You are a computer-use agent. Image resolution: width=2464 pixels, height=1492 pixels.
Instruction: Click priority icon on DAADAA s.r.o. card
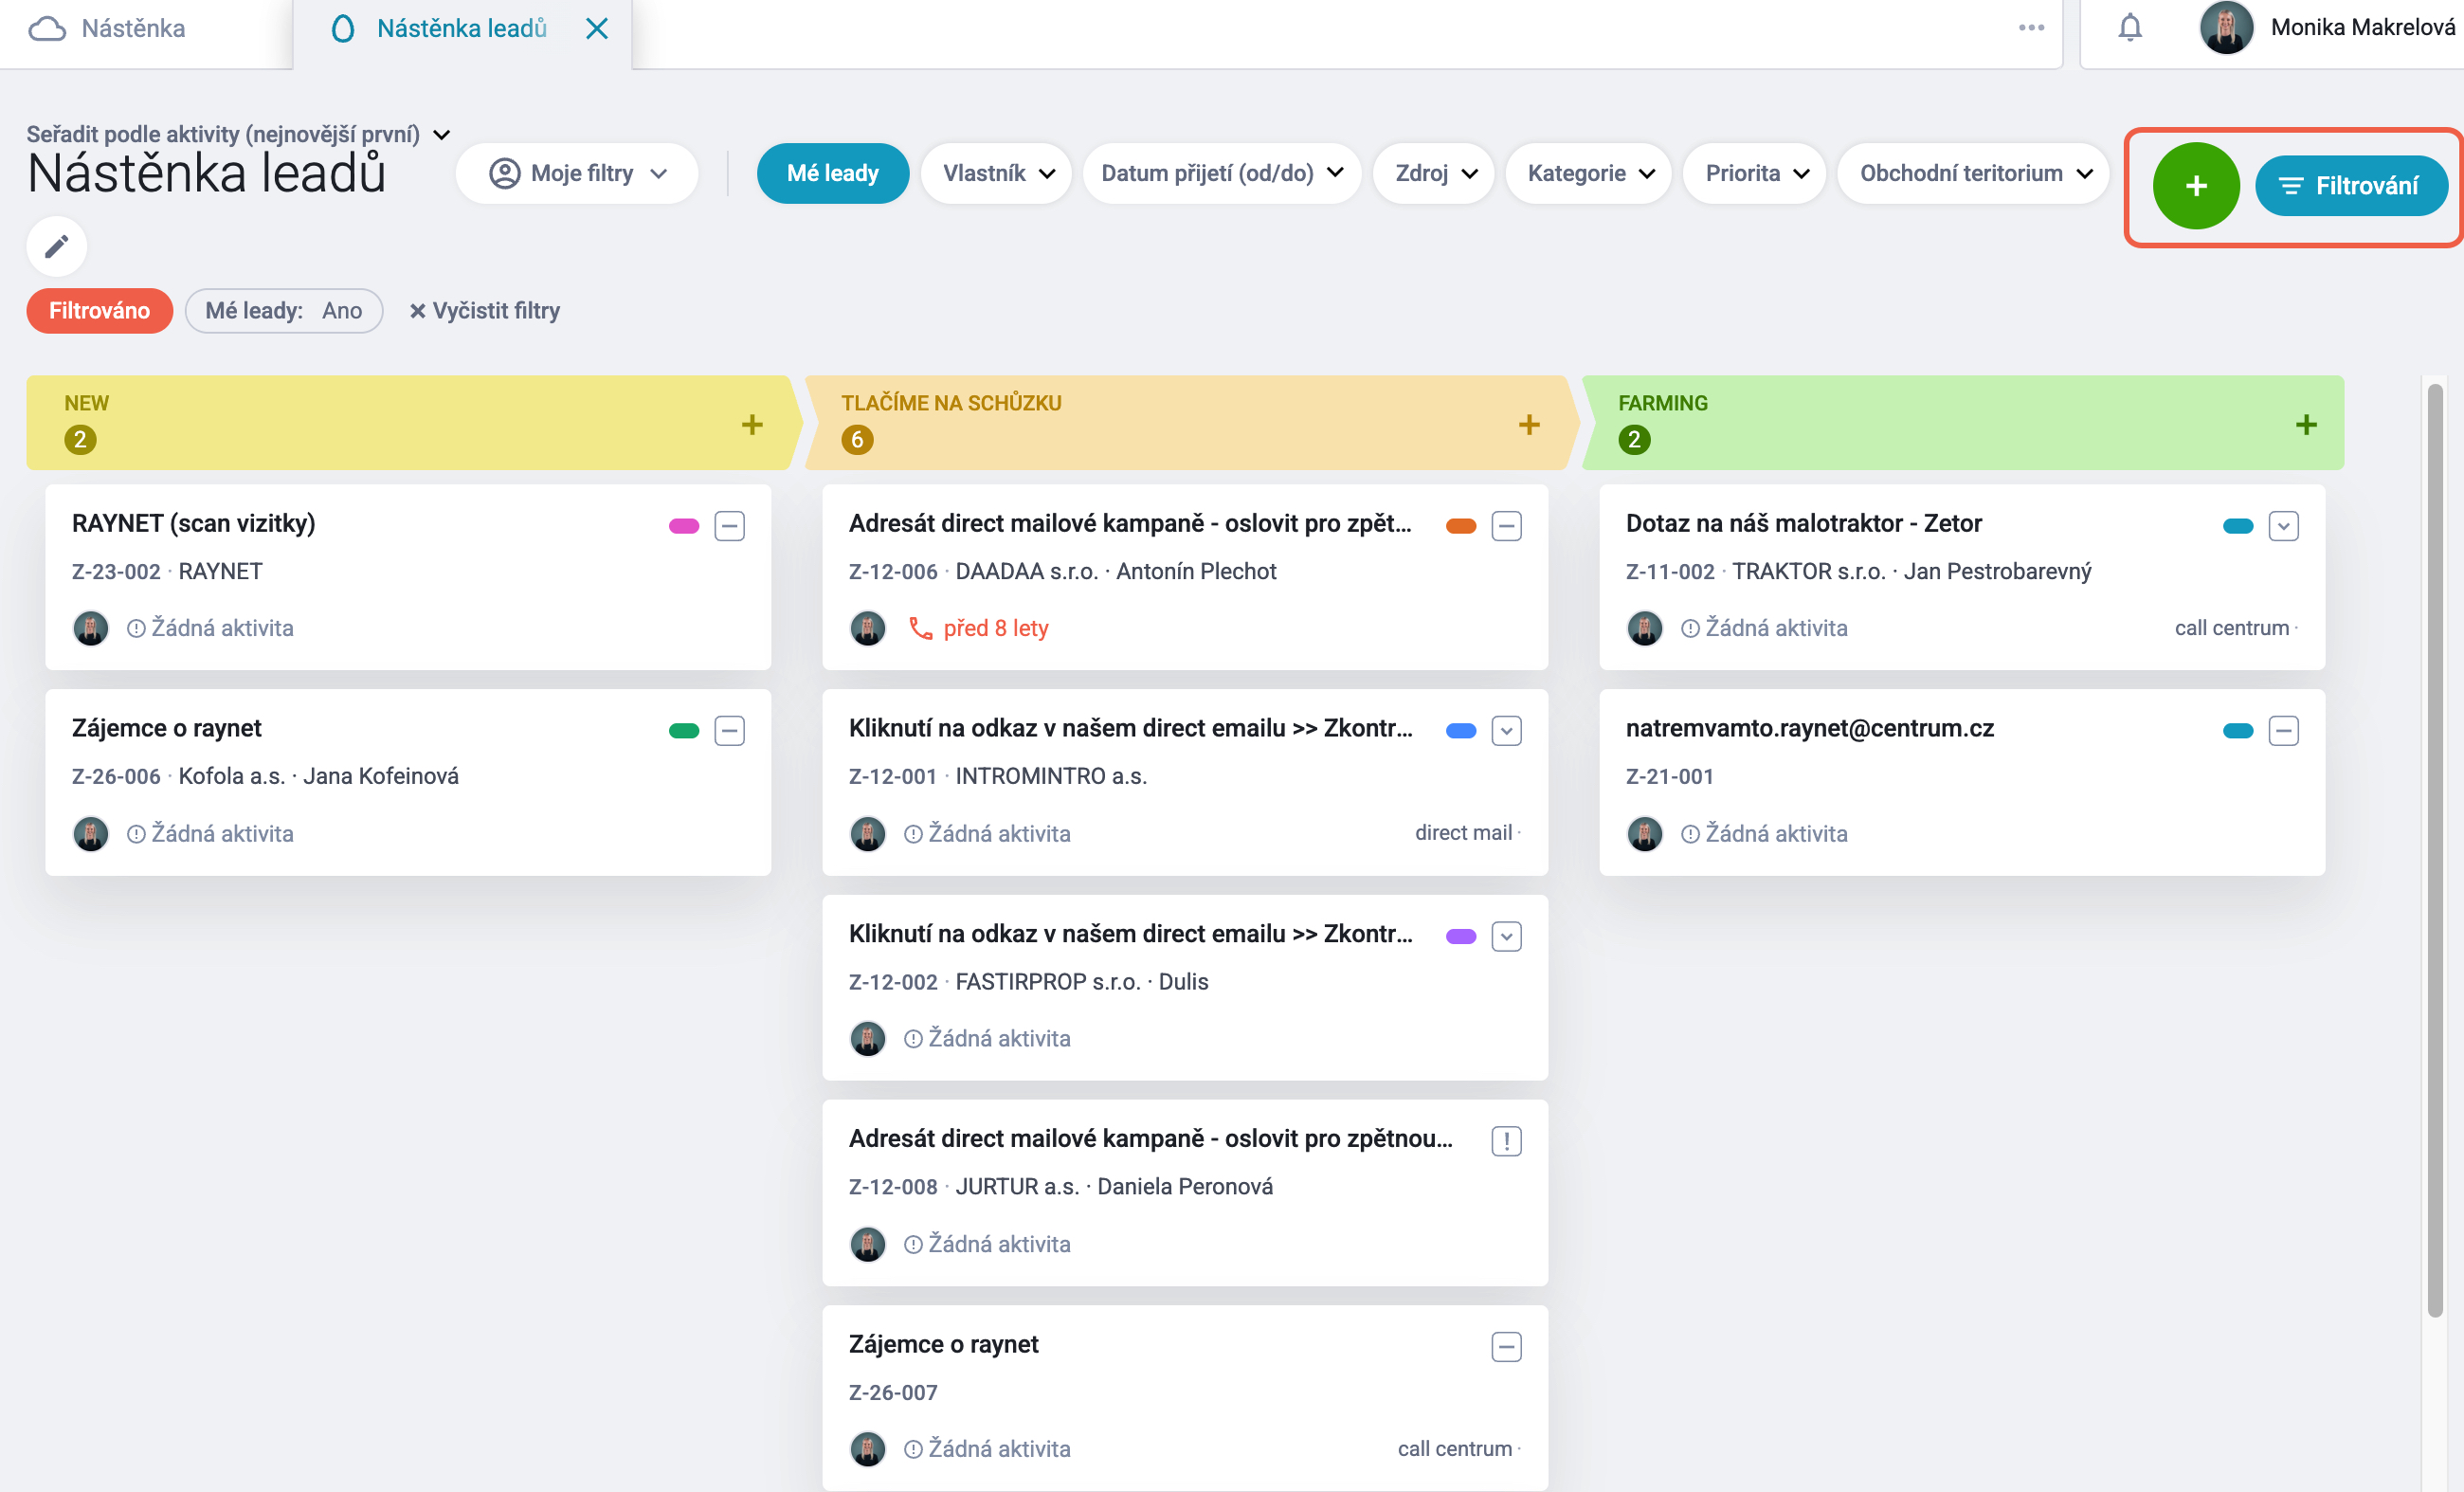[x=1507, y=526]
